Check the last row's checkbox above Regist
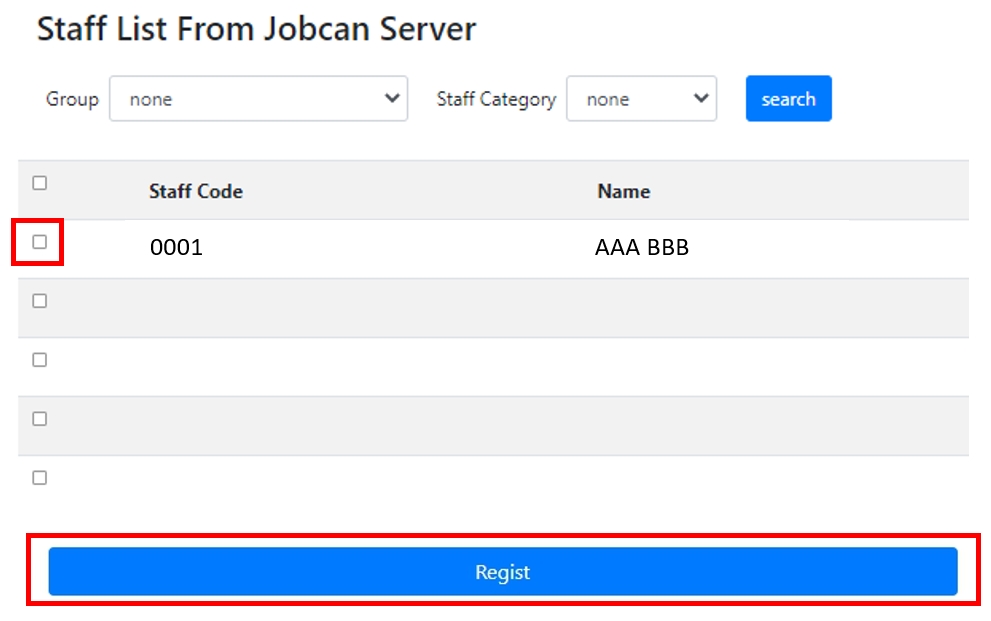This screenshot has width=991, height=621. (40, 478)
